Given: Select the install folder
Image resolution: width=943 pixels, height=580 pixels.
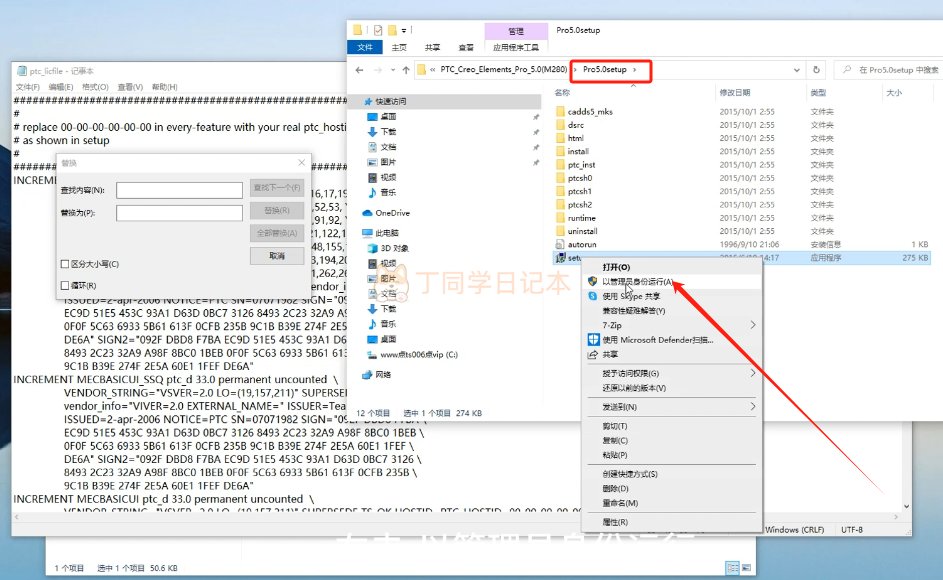Looking at the screenshot, I should (x=572, y=151).
